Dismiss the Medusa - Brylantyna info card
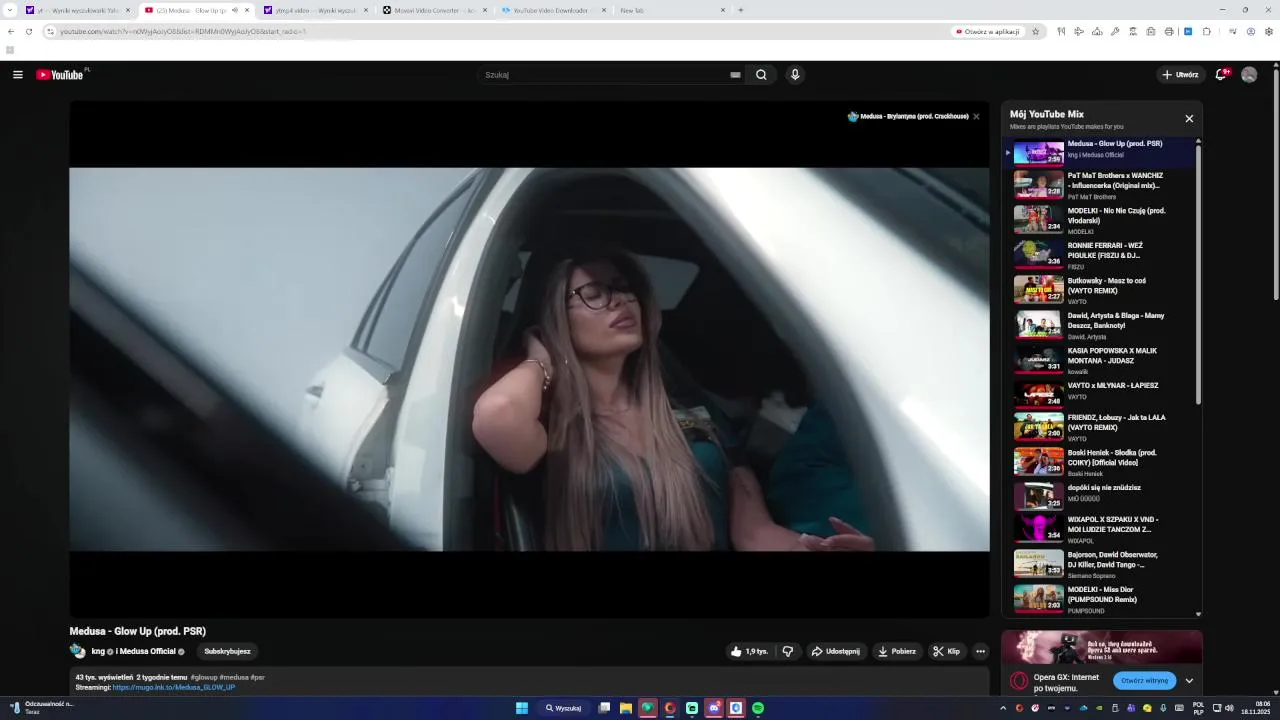Image resolution: width=1280 pixels, height=720 pixels. pyautogui.click(x=976, y=116)
